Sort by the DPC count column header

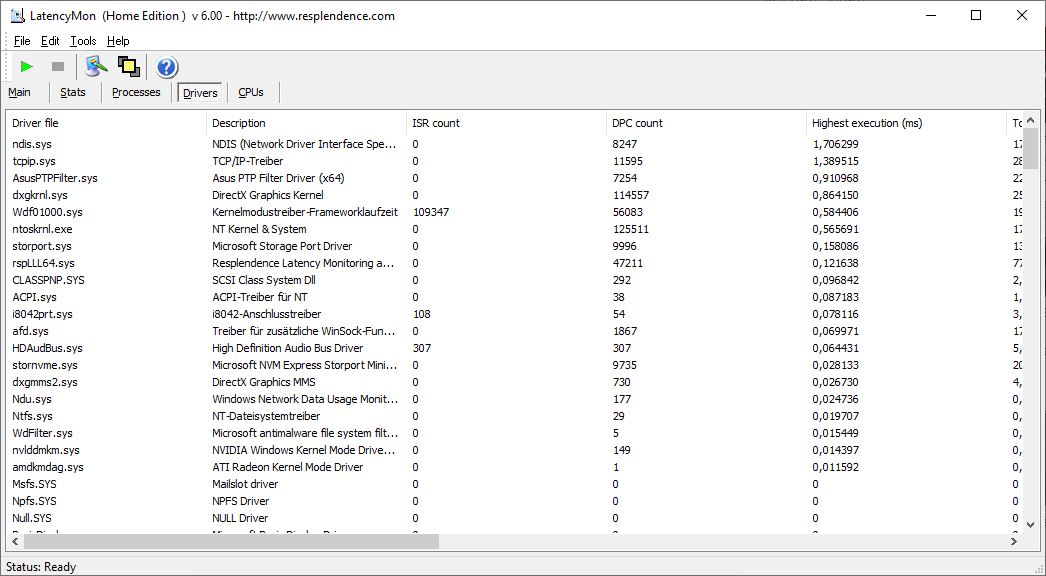coord(636,123)
